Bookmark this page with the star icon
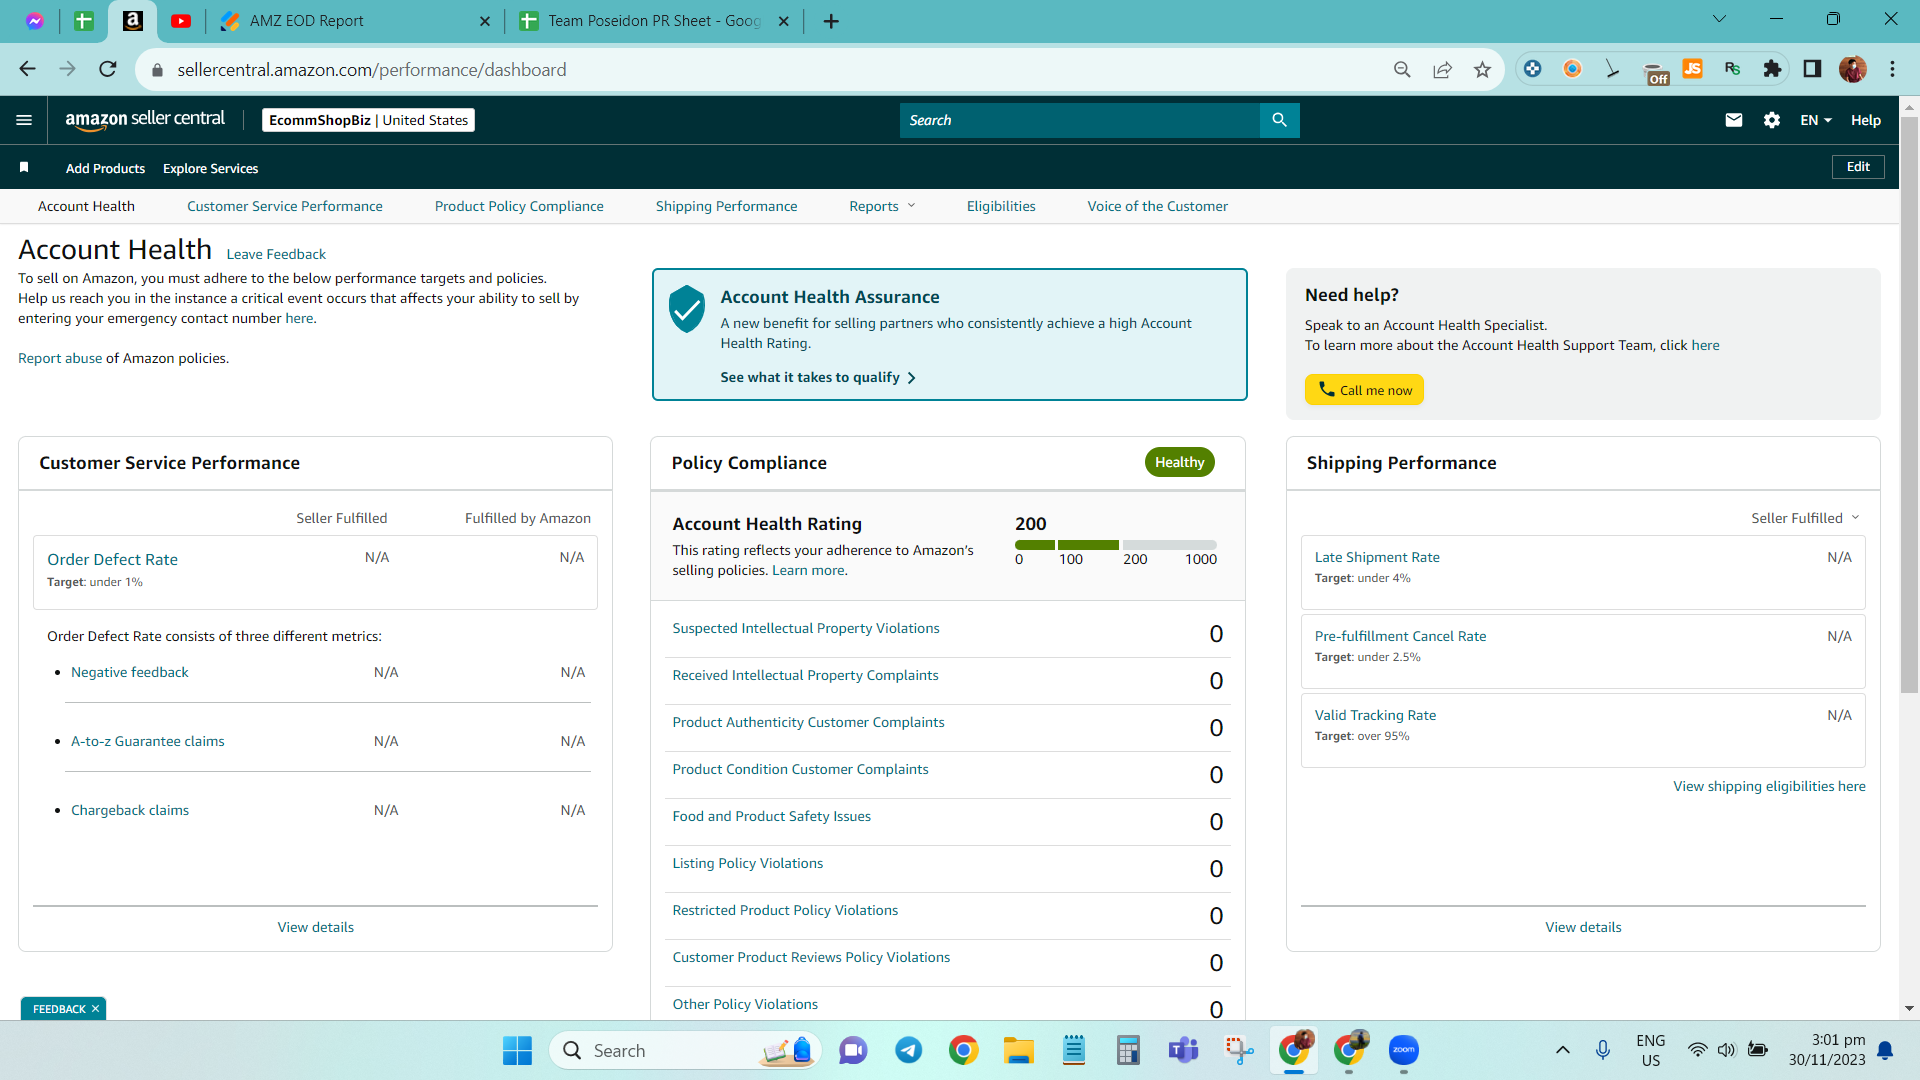Image resolution: width=1920 pixels, height=1080 pixels. 1482,69
